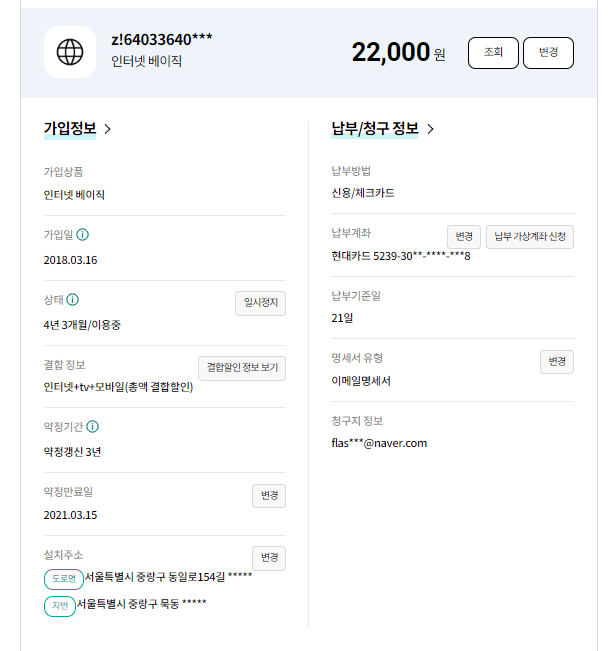Image resolution: width=610 pixels, height=651 pixels.
Task: Click the 일시정지 button
Action: coord(259,303)
